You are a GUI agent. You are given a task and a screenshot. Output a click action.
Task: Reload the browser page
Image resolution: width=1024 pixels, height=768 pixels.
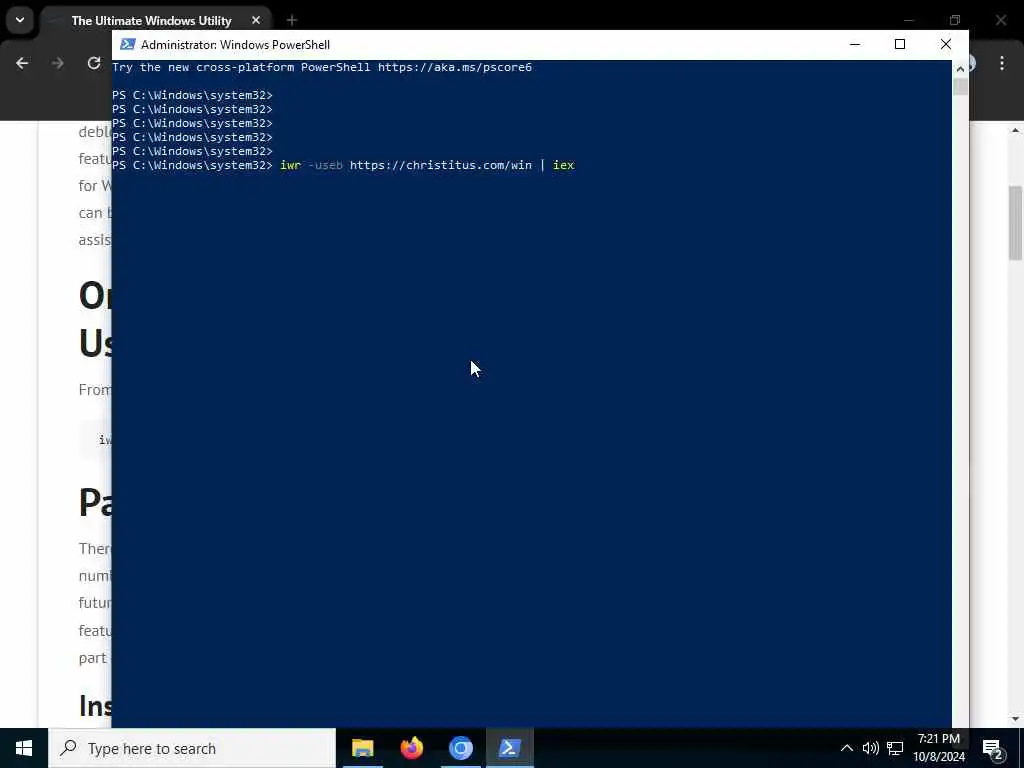94,63
